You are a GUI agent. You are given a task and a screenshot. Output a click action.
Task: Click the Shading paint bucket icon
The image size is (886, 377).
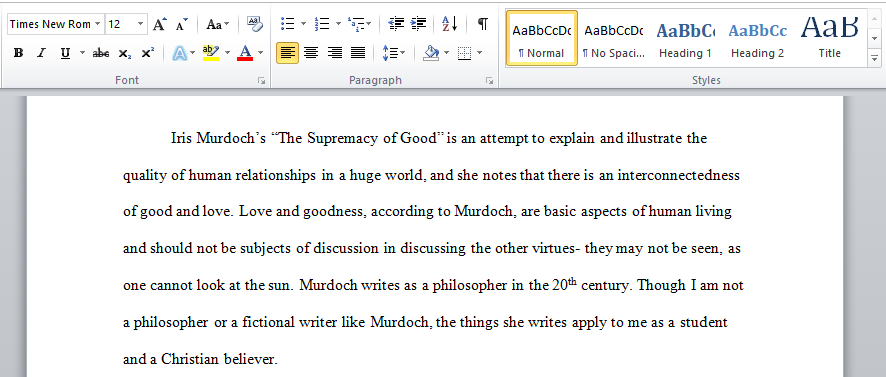(431, 53)
